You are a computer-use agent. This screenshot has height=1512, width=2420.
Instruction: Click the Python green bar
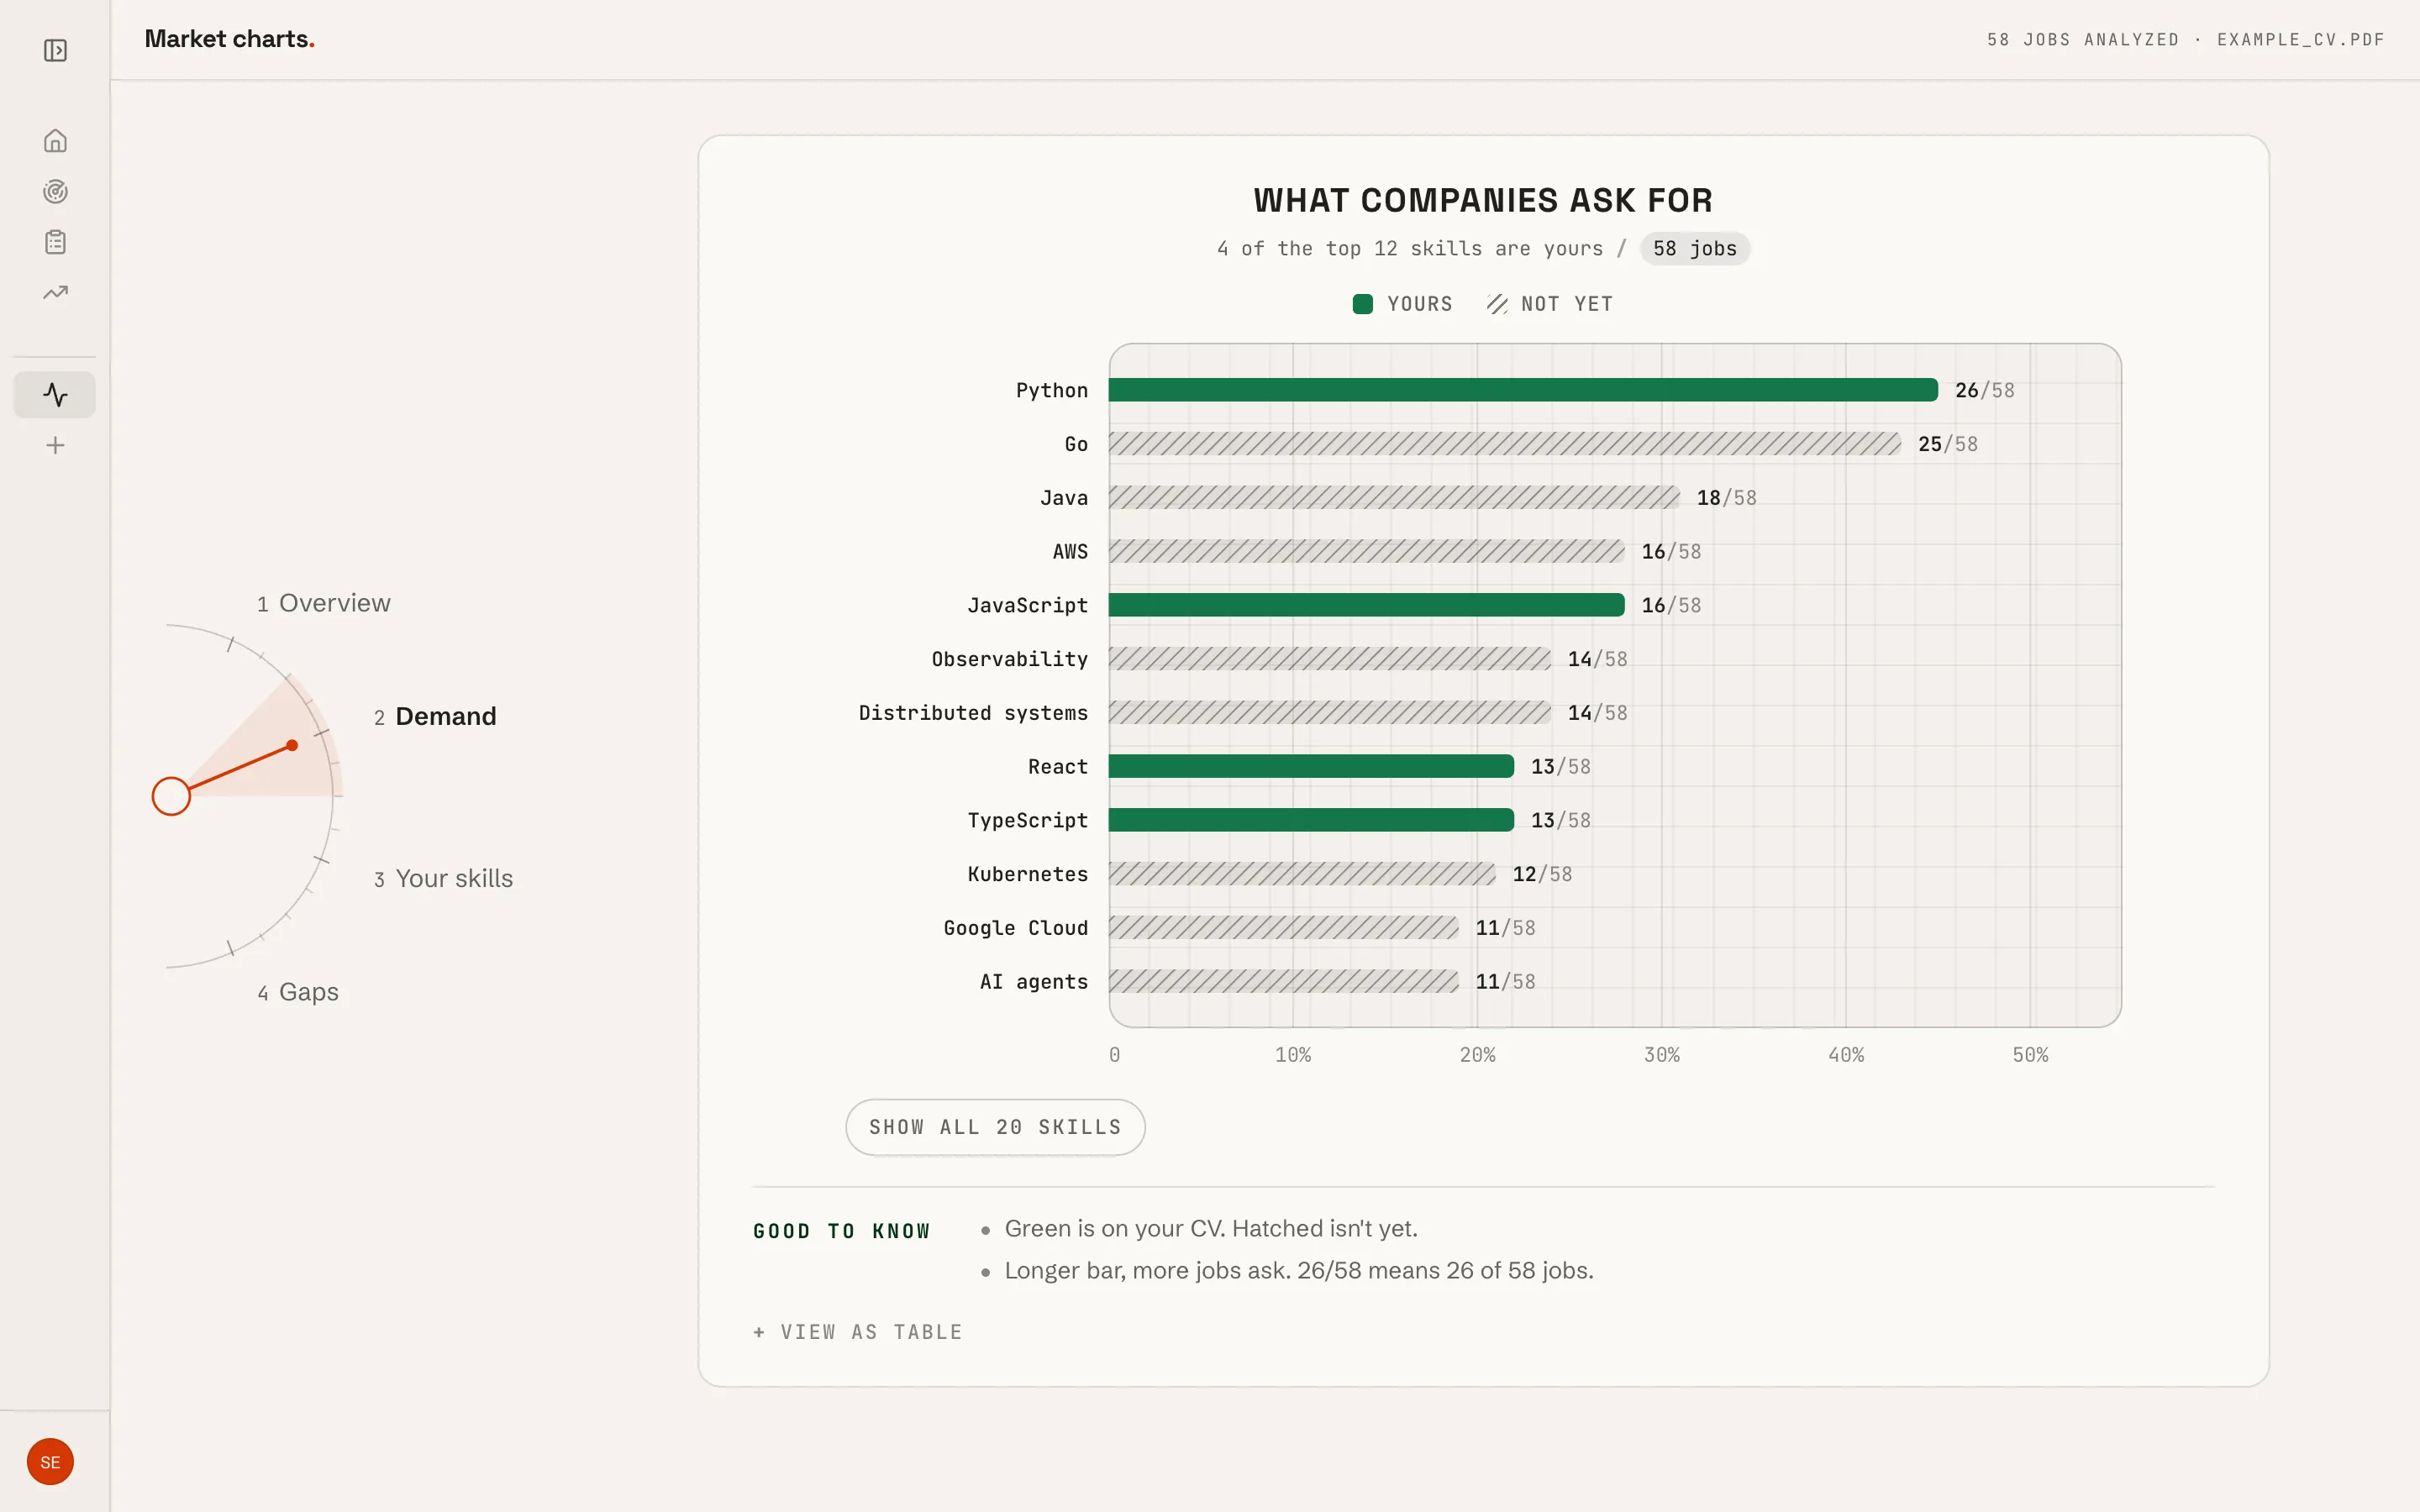pos(1523,390)
